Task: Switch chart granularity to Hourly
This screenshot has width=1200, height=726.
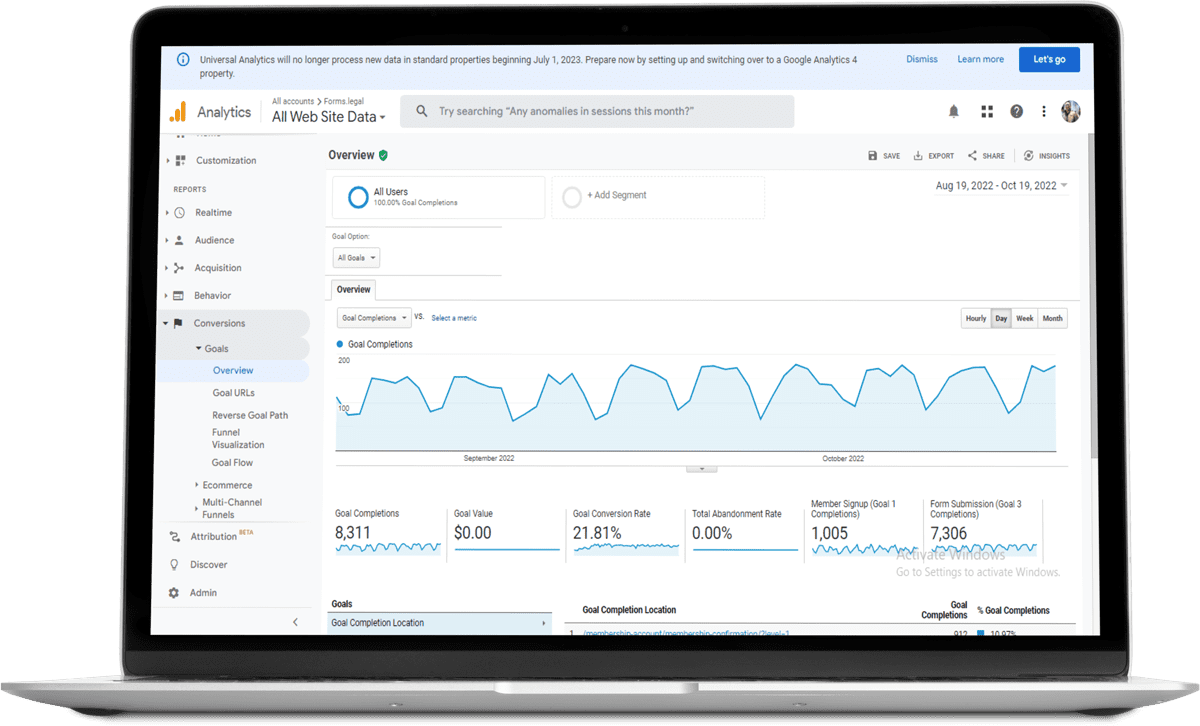Action: (975, 318)
